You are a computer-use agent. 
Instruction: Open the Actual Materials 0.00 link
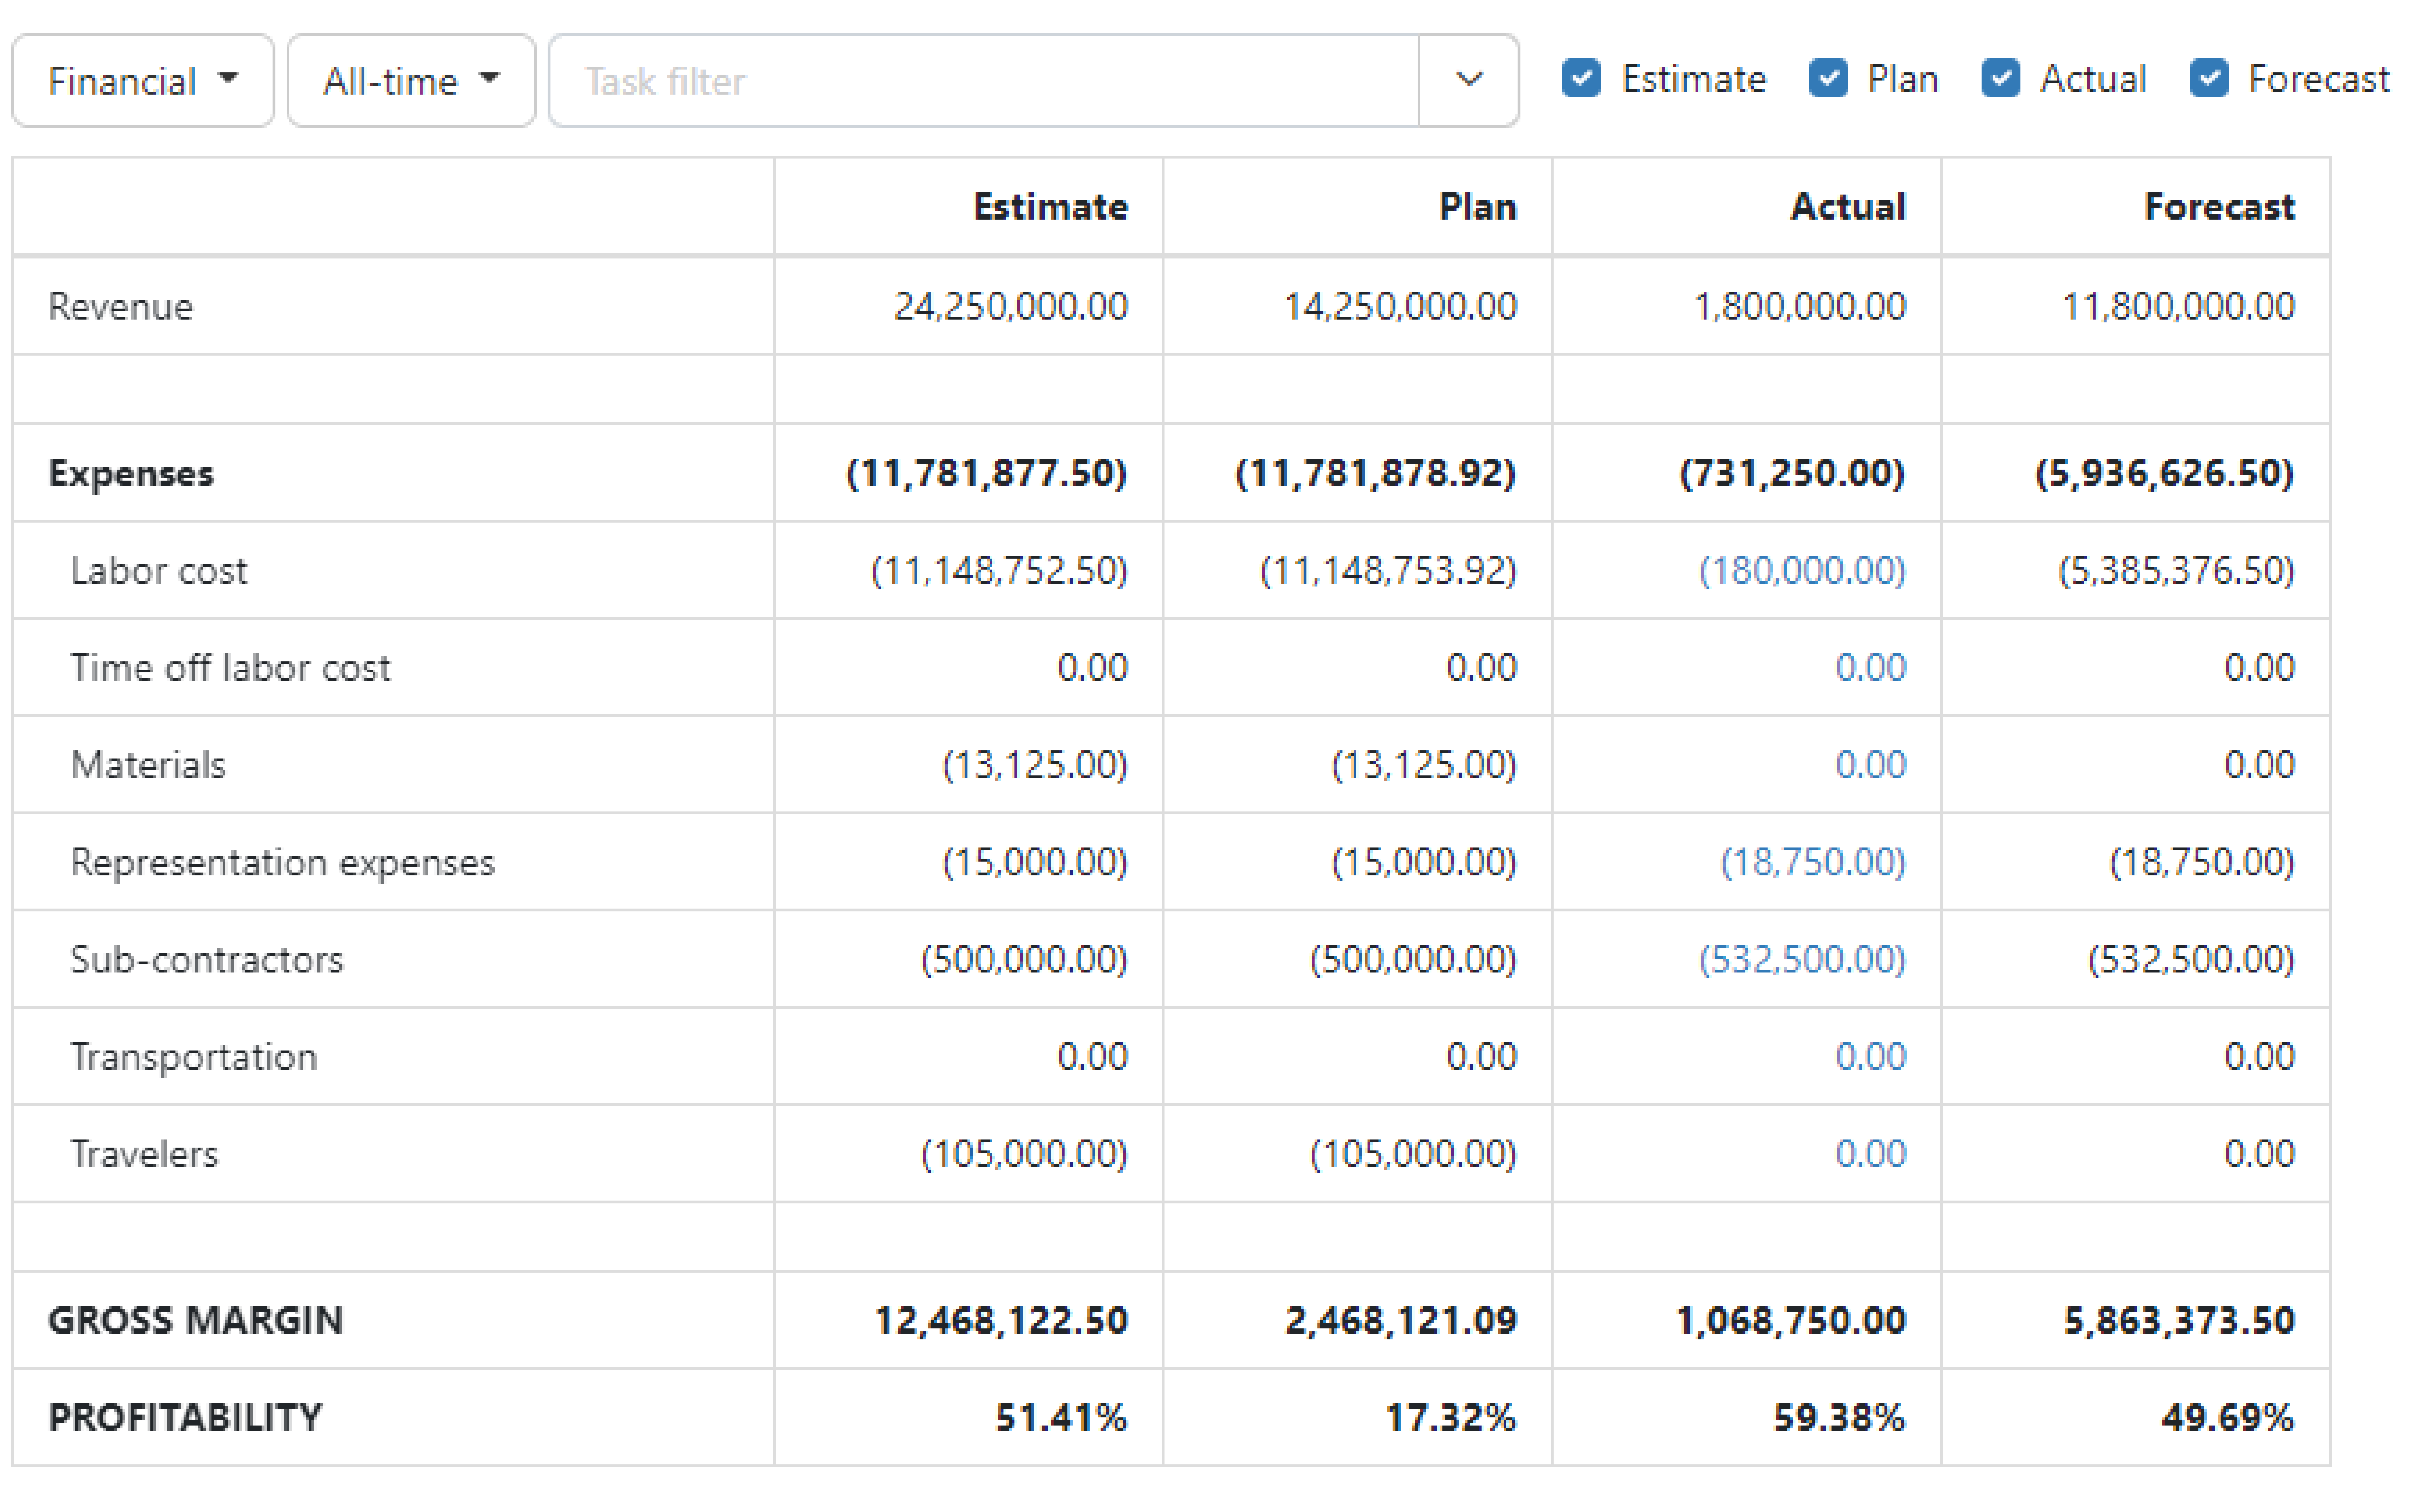(1871, 765)
